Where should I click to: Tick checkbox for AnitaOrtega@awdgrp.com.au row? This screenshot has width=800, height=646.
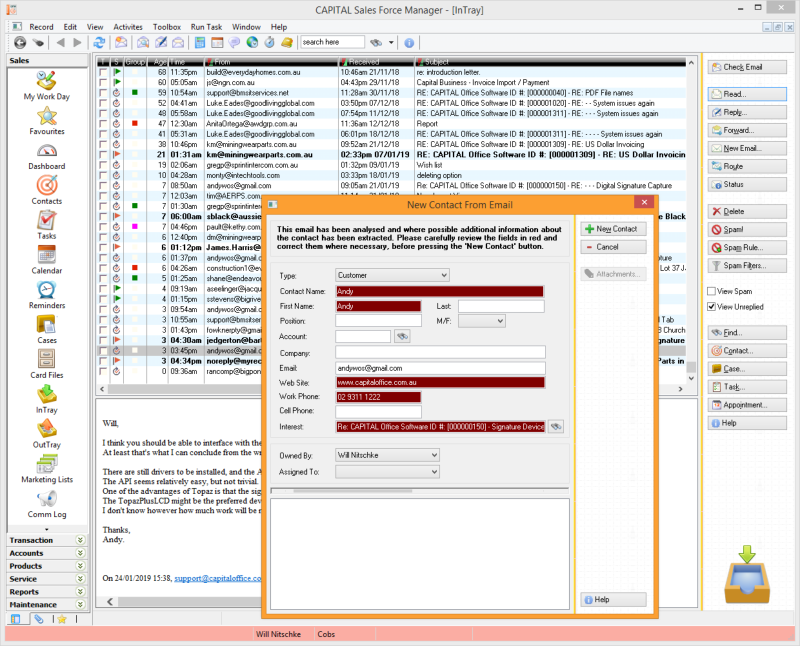tap(104, 124)
